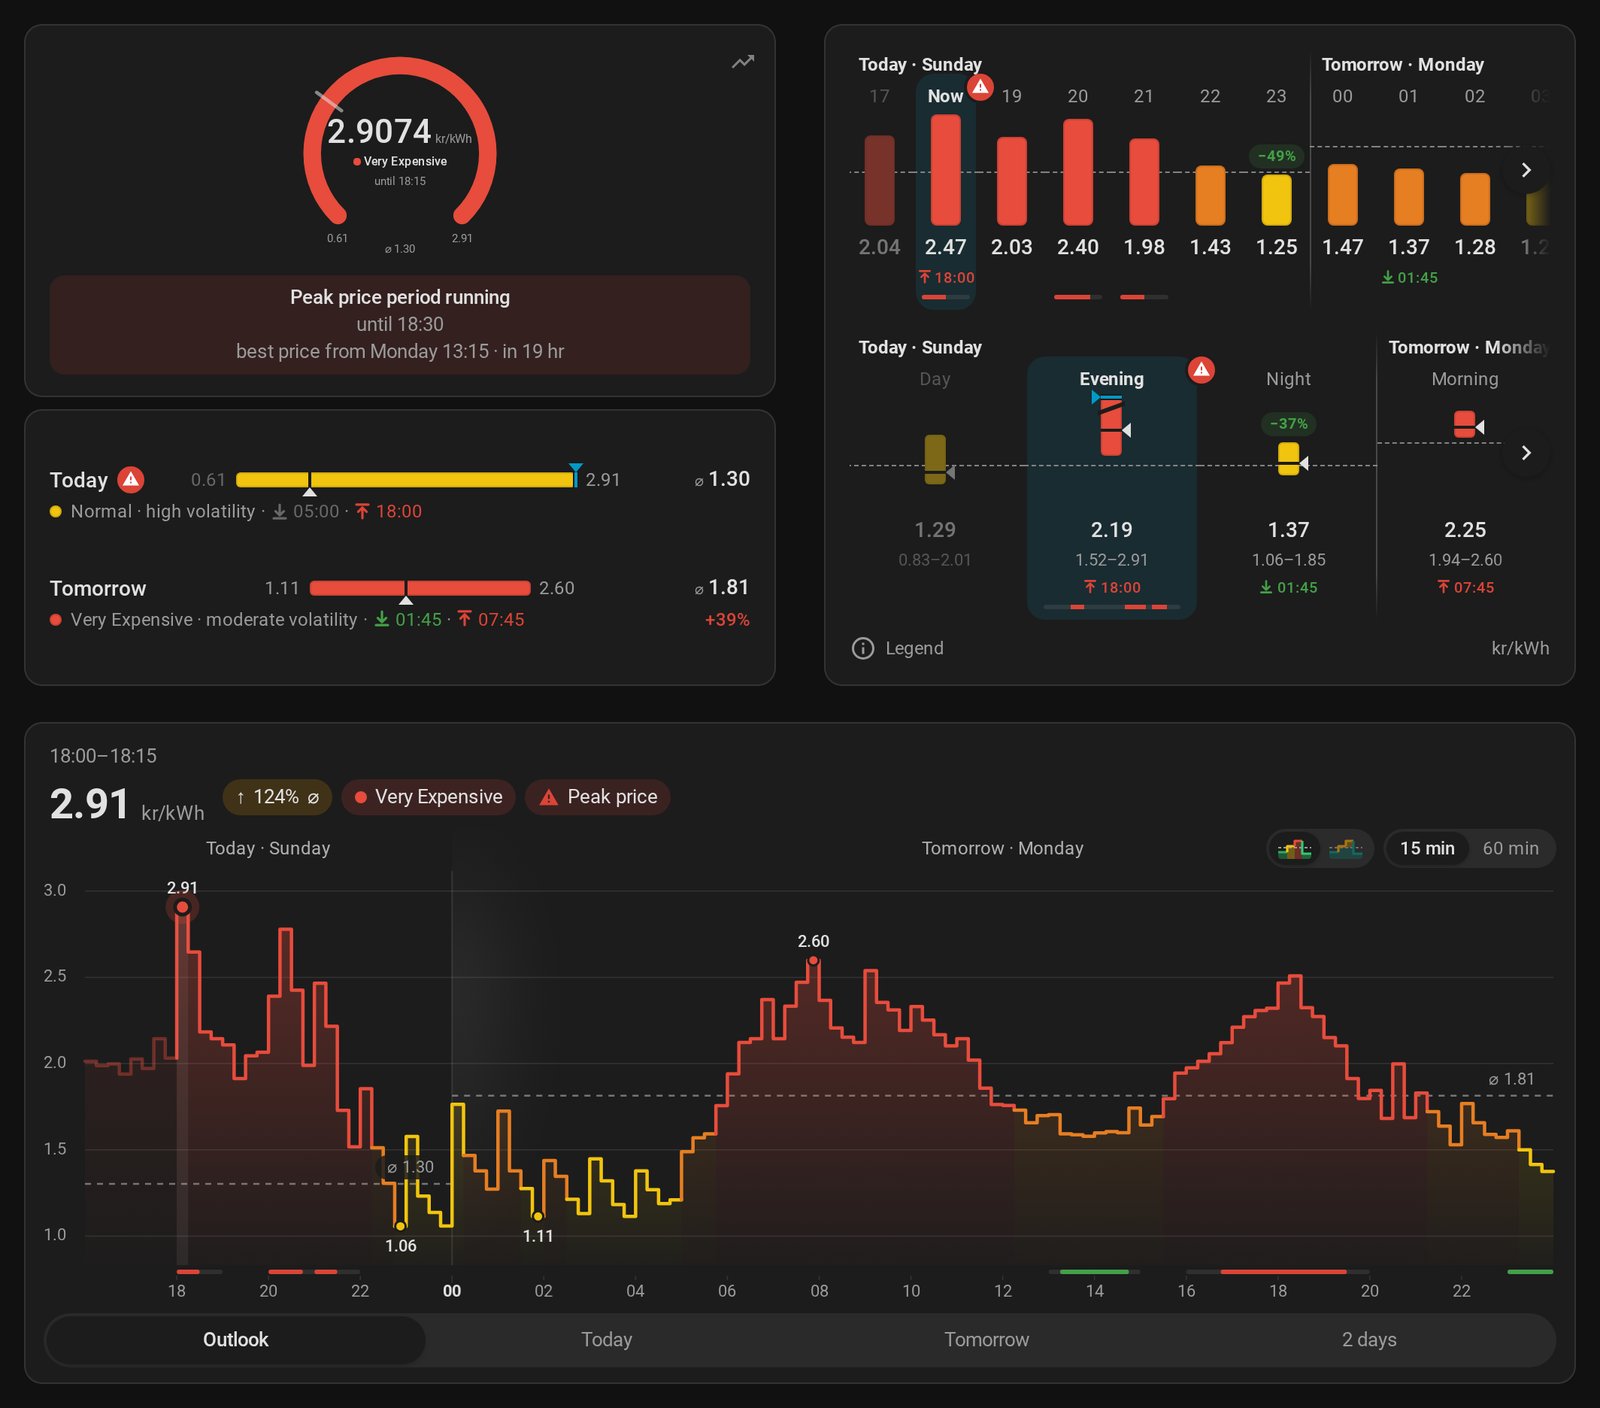Screen dimensions: 1600x1408
Task: Select the Evening period card
Action: click(1112, 487)
